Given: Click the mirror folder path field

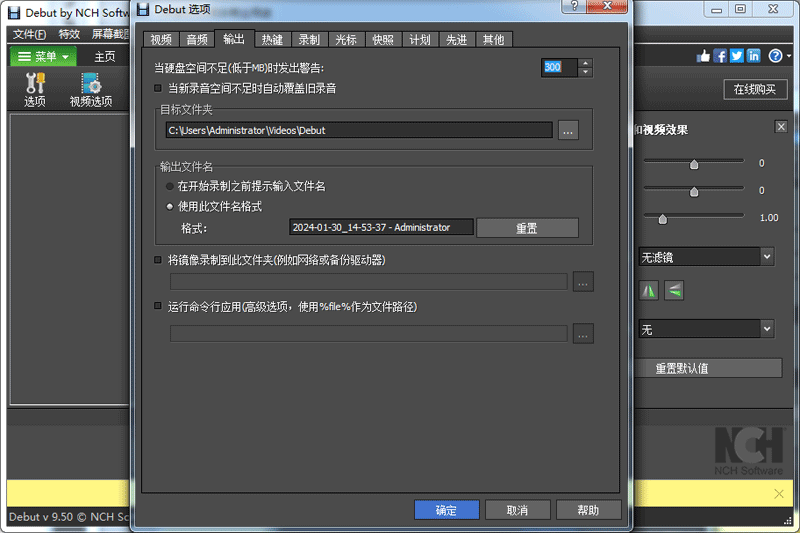Looking at the screenshot, I should pos(368,282).
